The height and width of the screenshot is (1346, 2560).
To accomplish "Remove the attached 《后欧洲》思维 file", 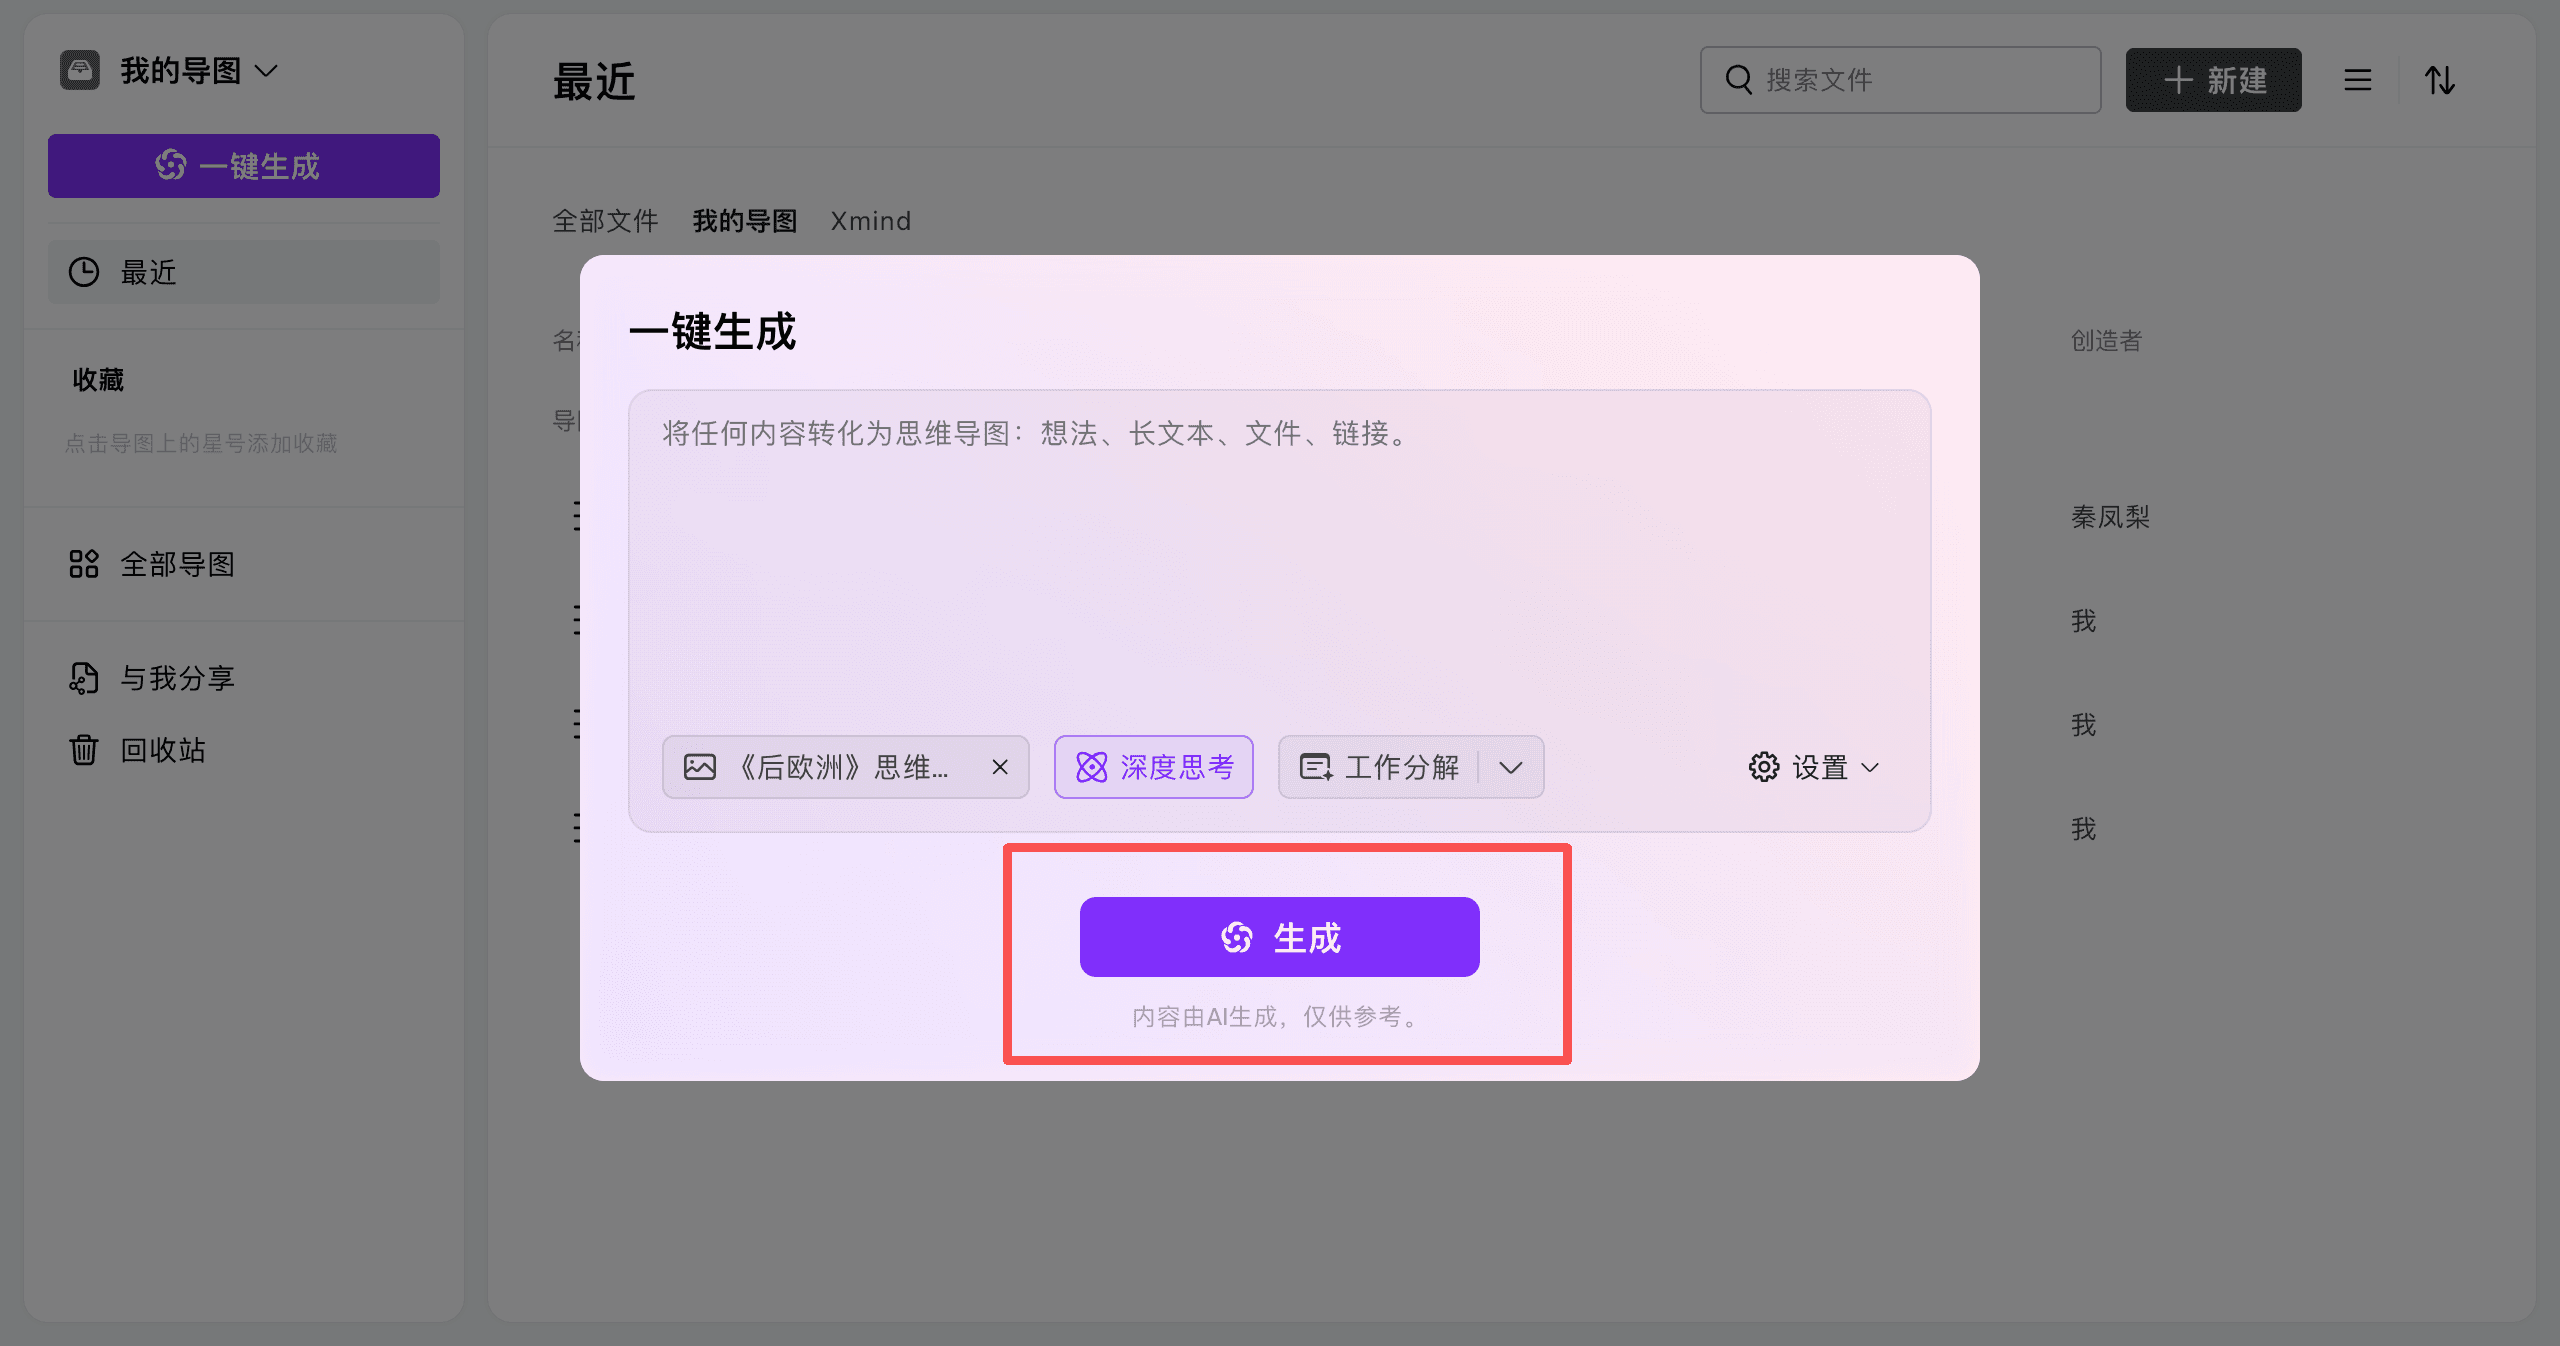I will click(1000, 767).
